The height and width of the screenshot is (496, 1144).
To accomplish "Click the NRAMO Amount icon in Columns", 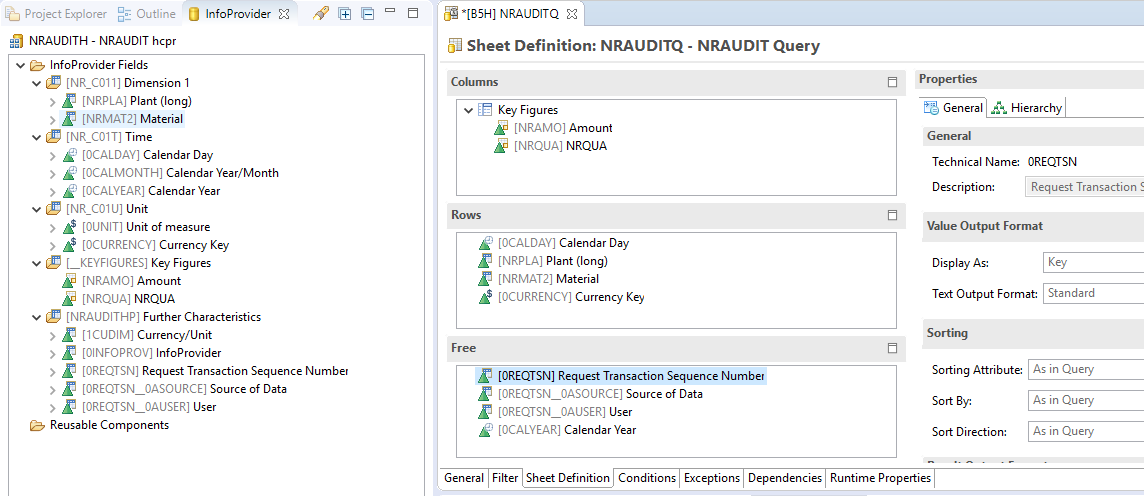I will pos(501,128).
